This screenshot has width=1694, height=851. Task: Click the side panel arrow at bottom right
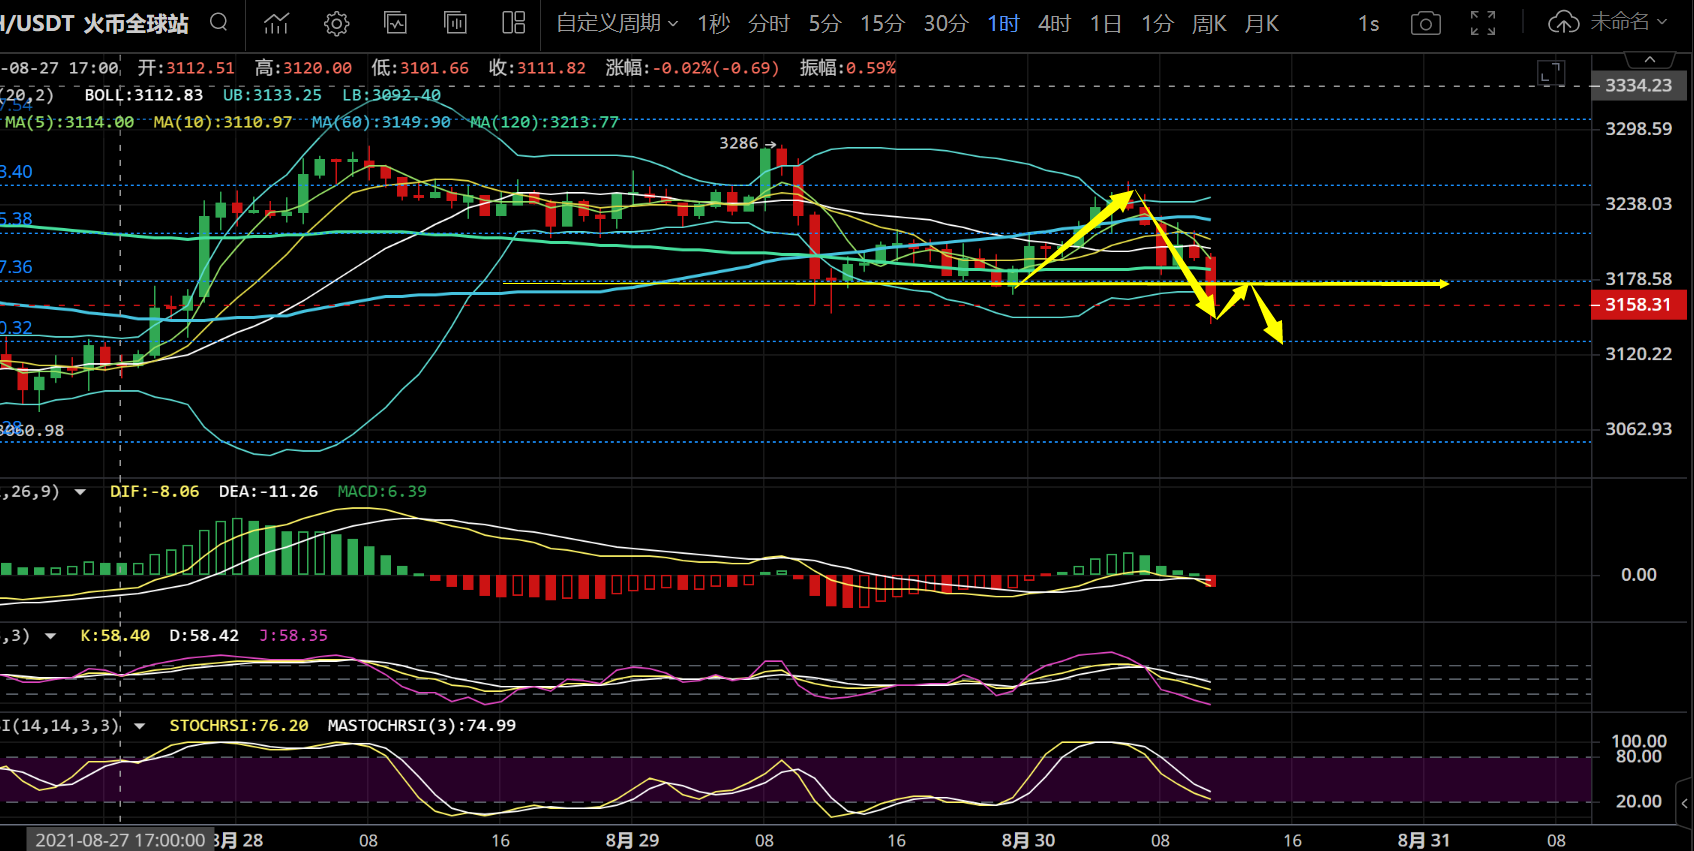tap(1685, 803)
